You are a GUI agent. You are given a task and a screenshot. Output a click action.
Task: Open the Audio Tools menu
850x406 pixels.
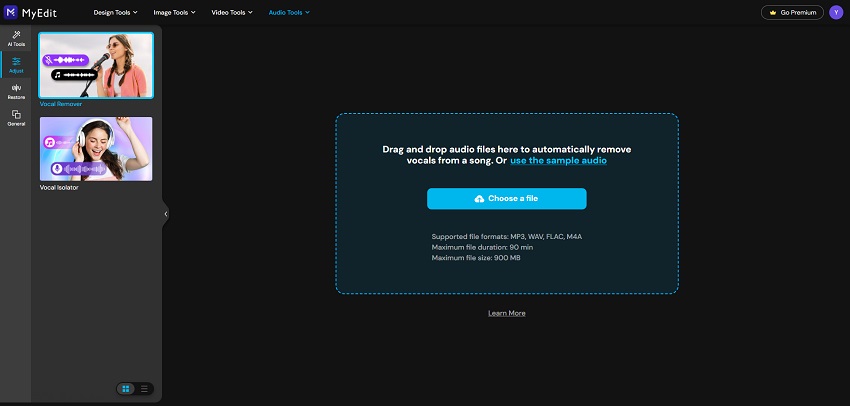(289, 12)
